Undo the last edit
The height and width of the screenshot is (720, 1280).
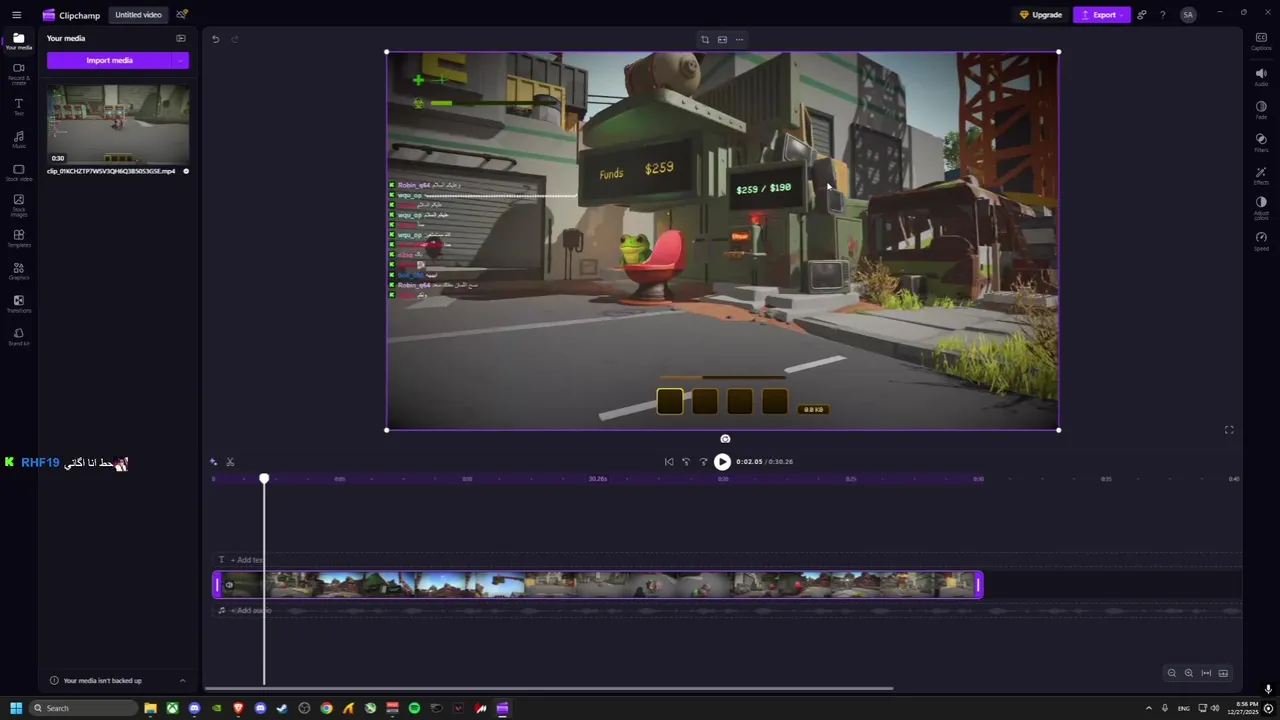215,39
